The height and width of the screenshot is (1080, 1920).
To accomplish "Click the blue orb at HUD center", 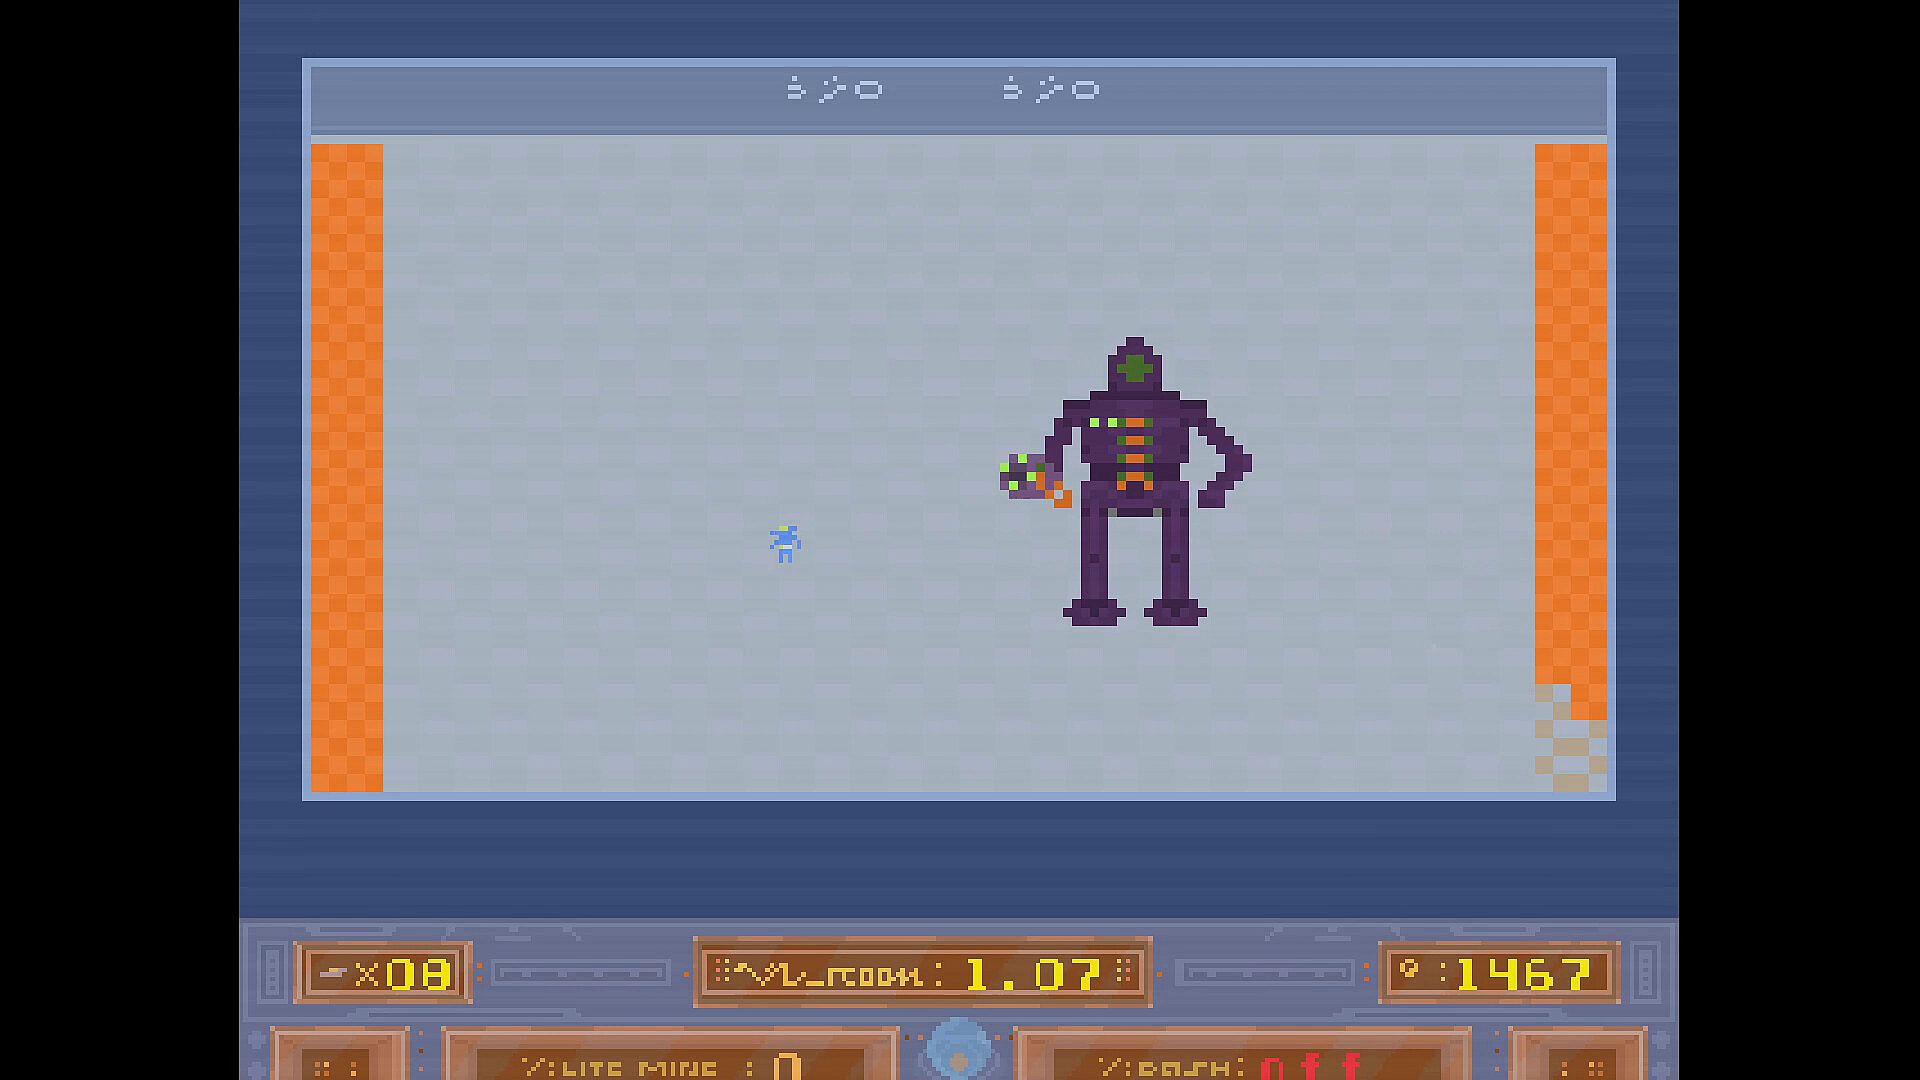I will click(x=959, y=1049).
